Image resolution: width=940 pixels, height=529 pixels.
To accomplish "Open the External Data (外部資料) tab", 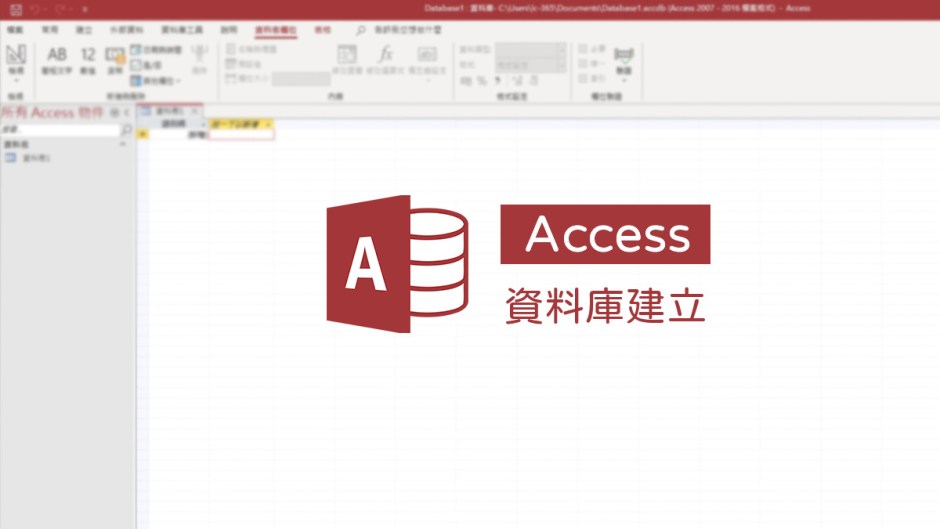I will tap(126, 30).
